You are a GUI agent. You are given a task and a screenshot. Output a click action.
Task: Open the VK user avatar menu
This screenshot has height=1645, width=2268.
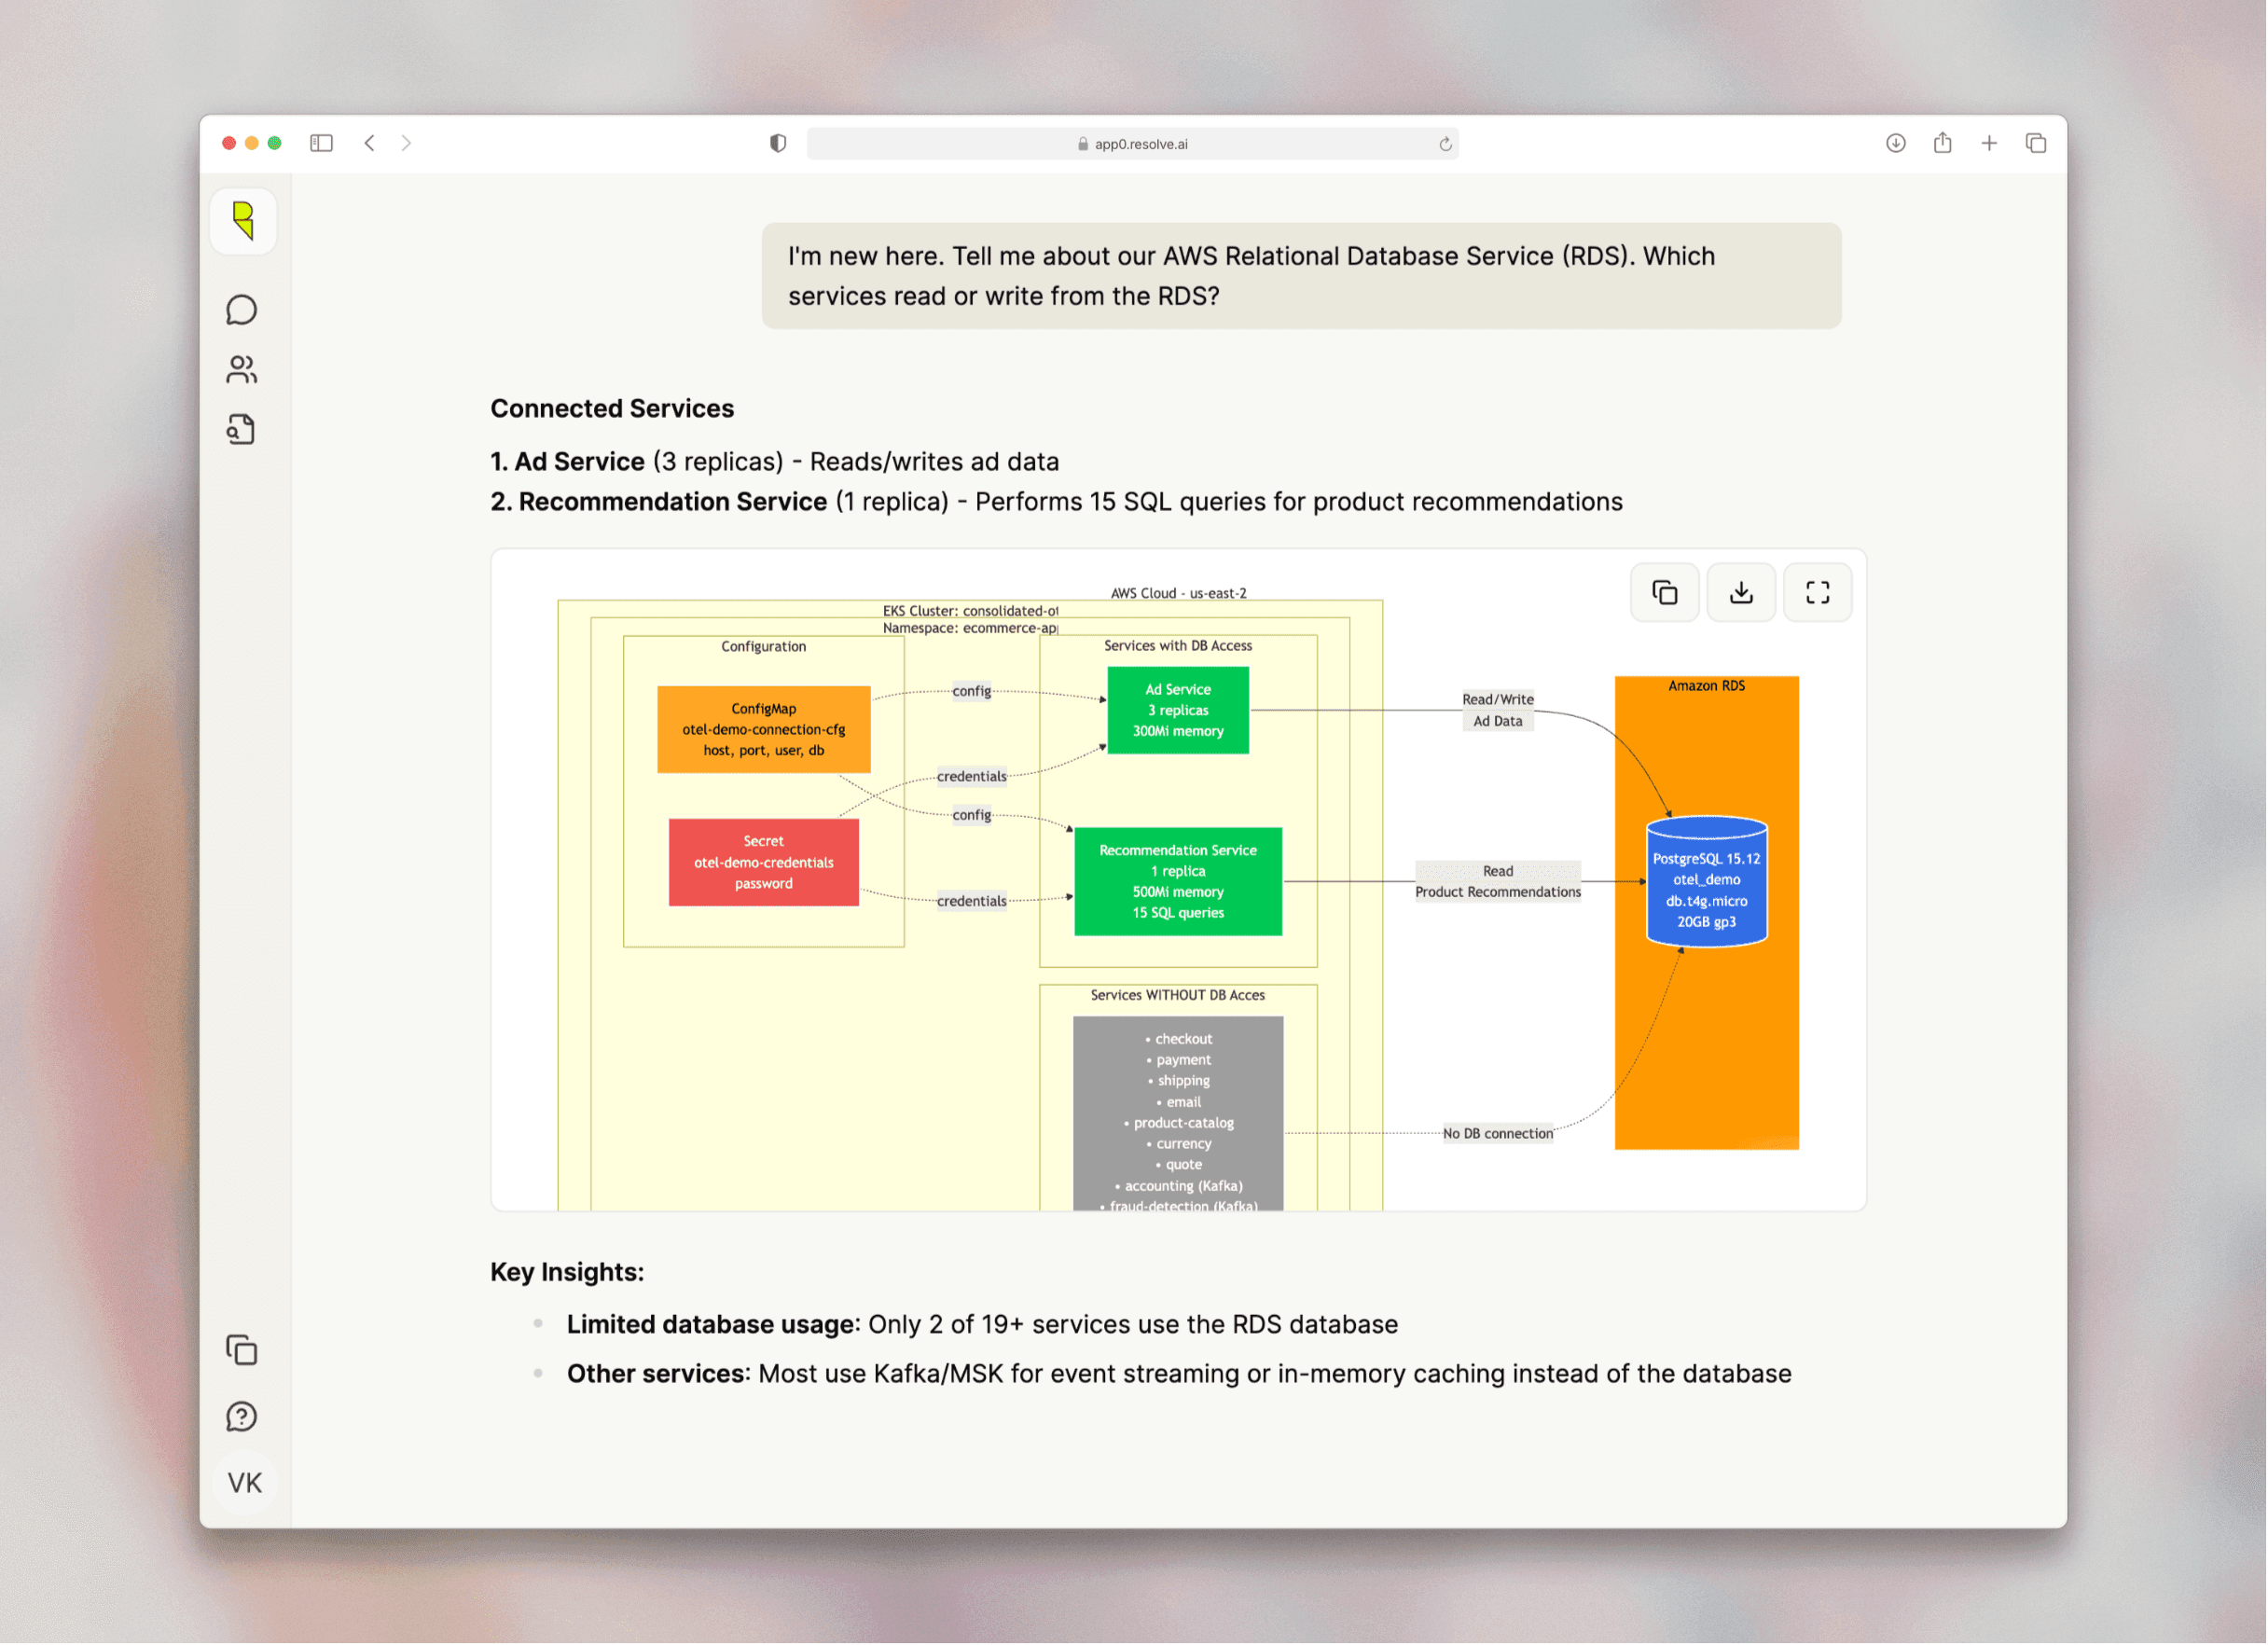244,1482
